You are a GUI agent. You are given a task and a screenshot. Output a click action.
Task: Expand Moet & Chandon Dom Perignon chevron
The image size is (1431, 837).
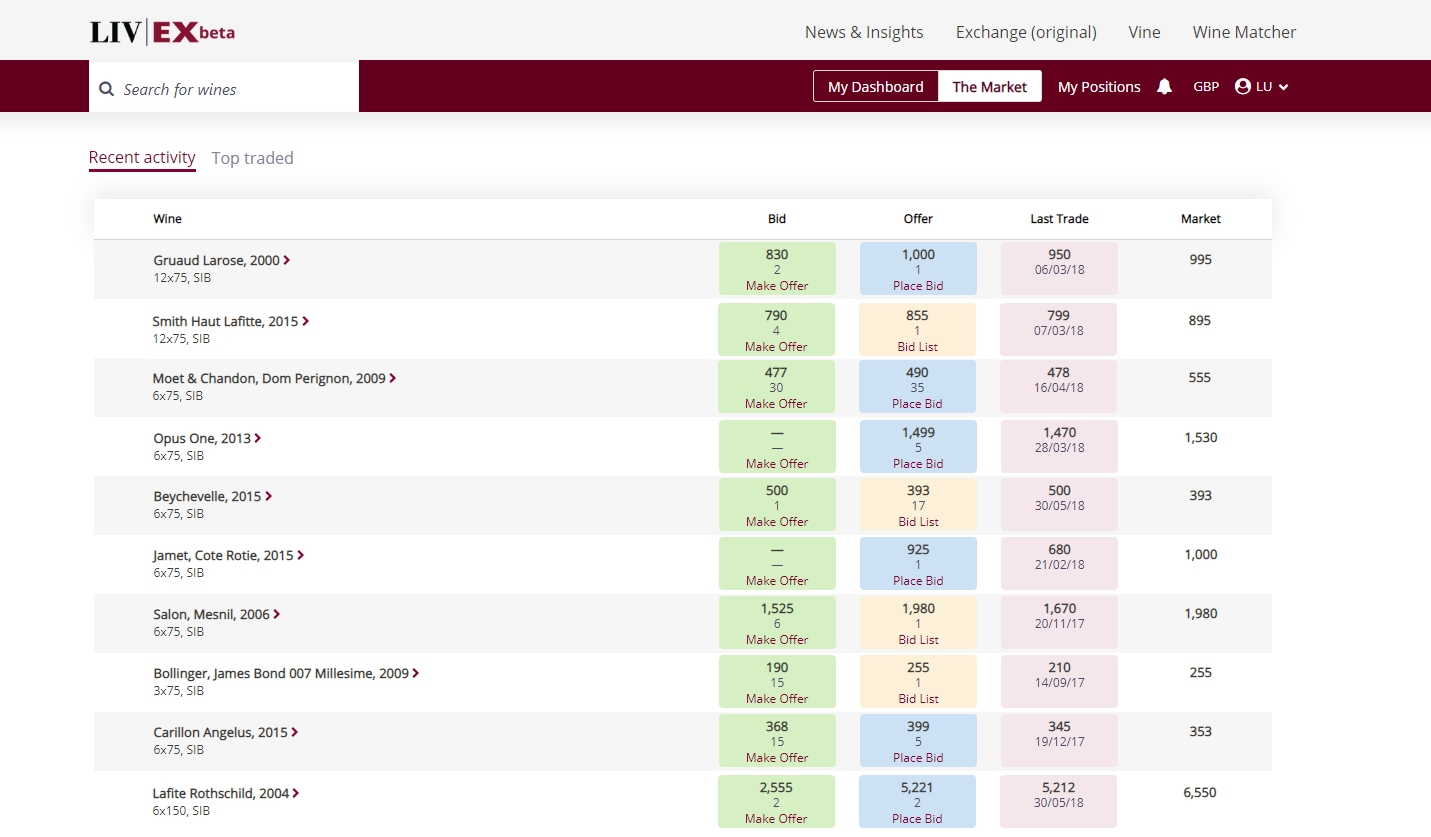coord(392,378)
